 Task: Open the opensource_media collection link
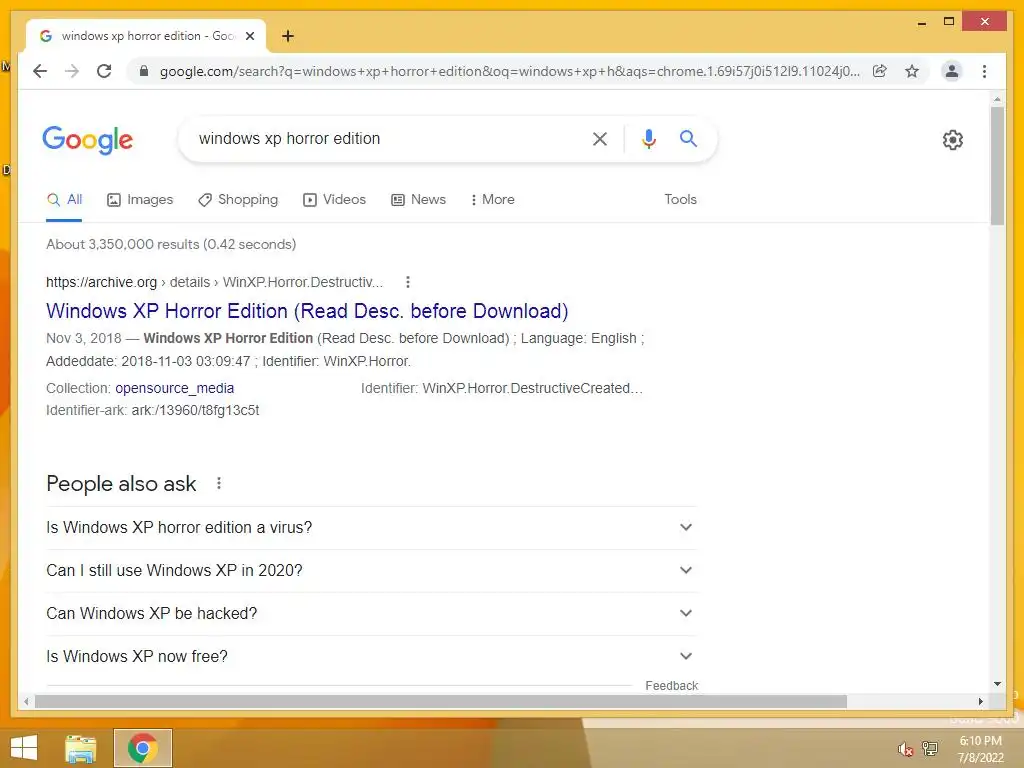(174, 389)
